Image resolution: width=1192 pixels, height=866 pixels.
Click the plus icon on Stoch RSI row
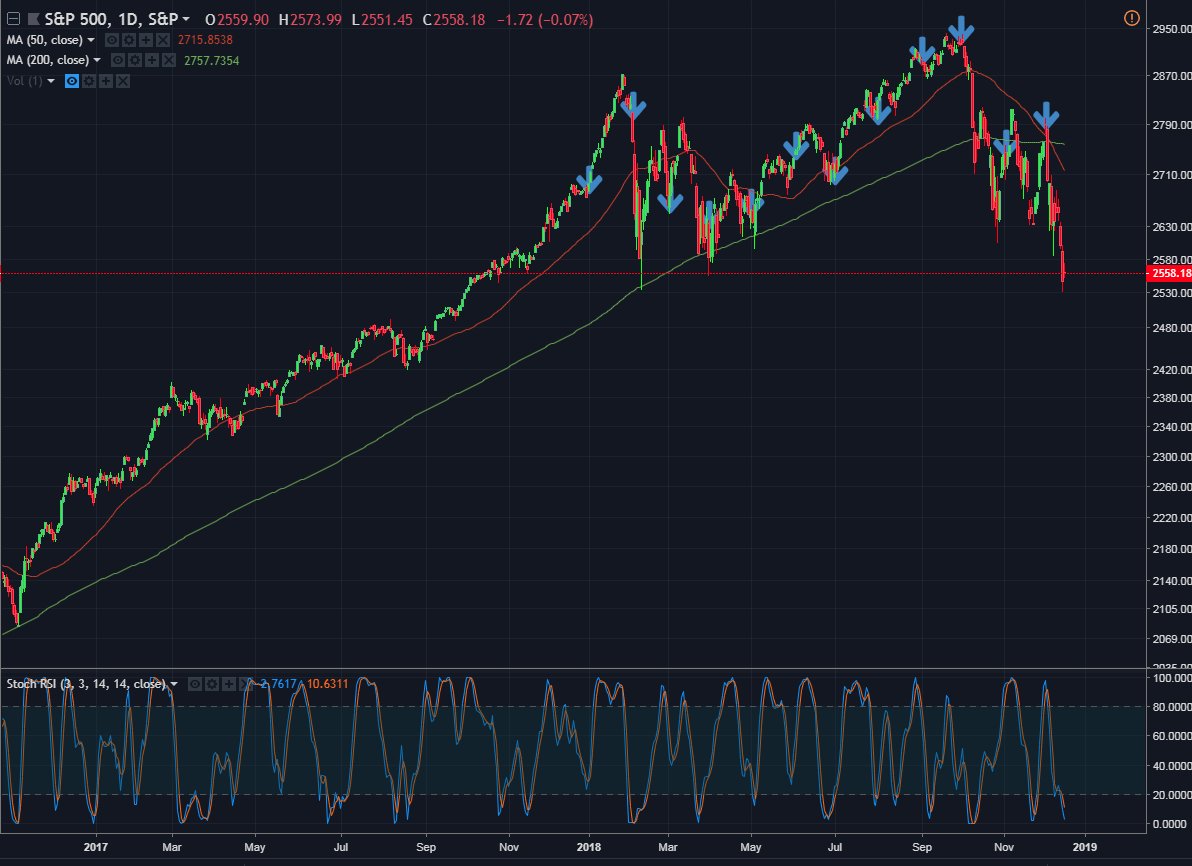229,684
